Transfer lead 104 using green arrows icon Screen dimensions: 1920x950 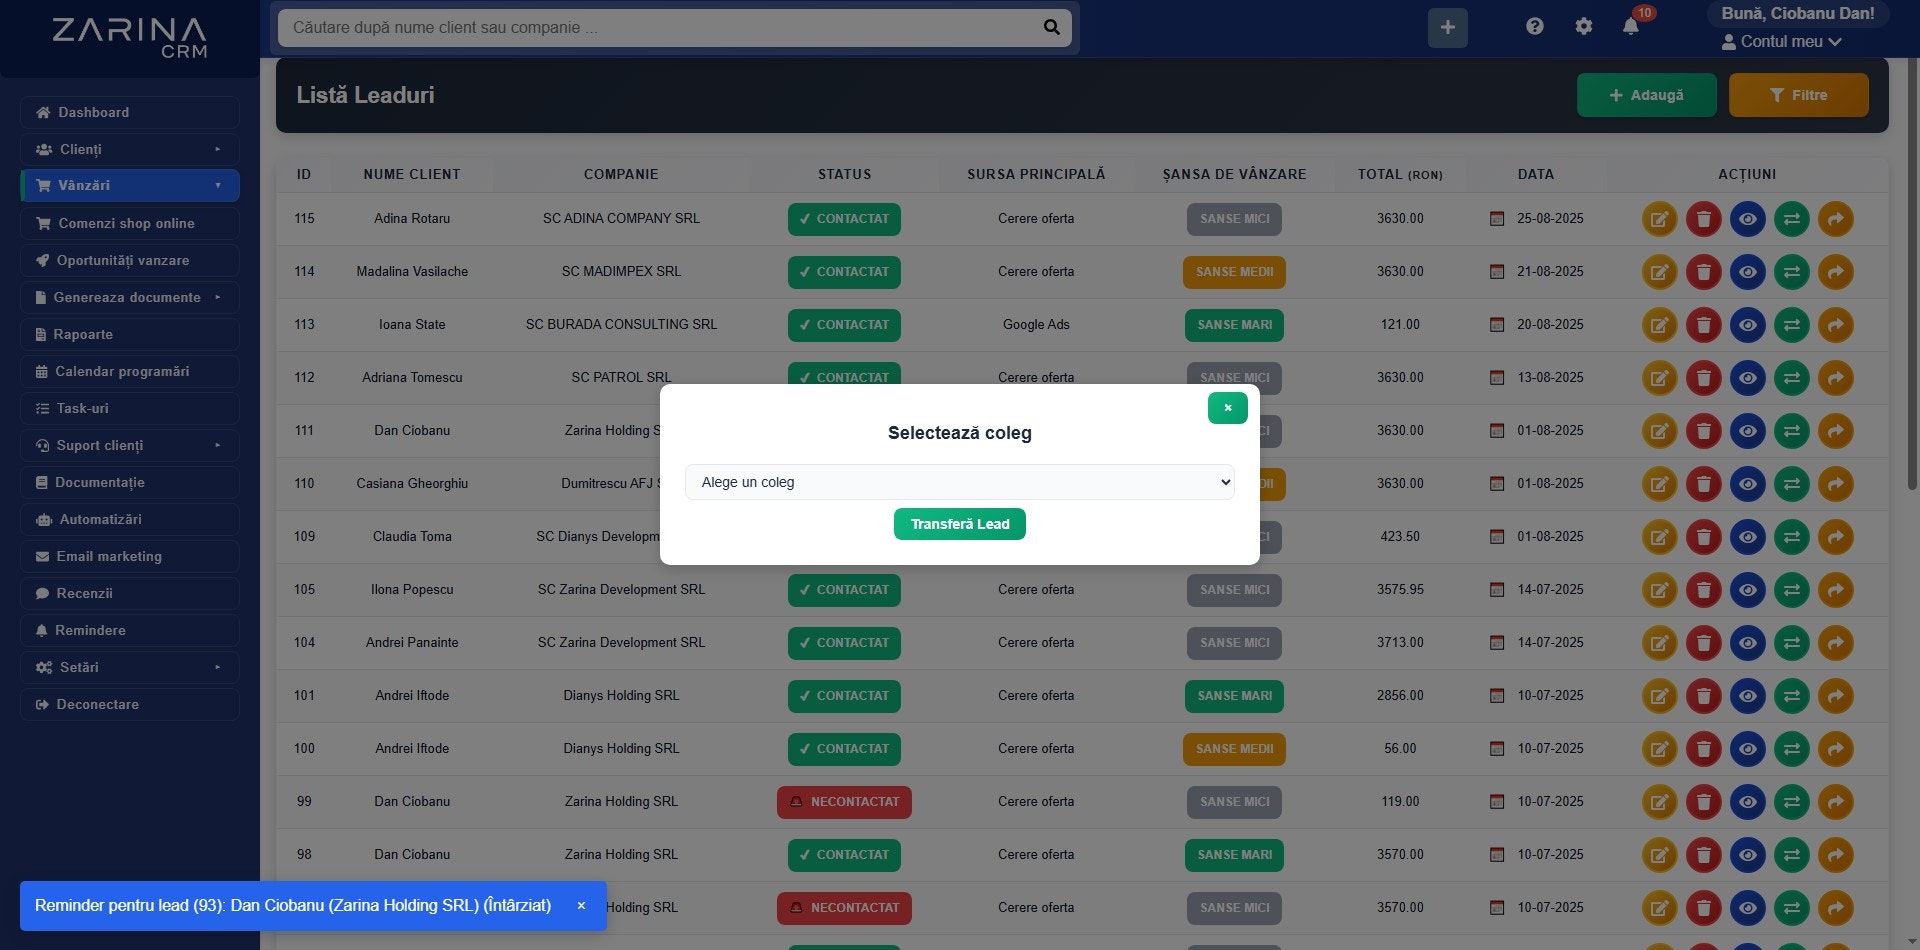point(1792,643)
